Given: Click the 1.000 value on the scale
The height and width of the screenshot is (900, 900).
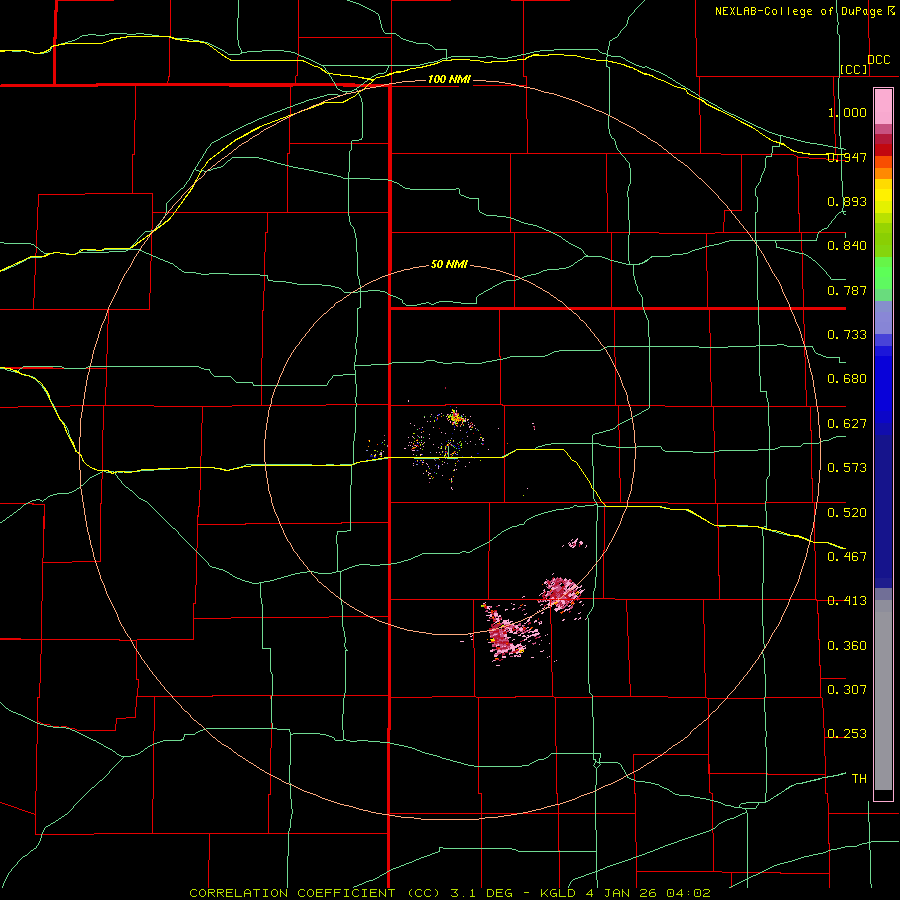Looking at the screenshot, I should pos(847,112).
